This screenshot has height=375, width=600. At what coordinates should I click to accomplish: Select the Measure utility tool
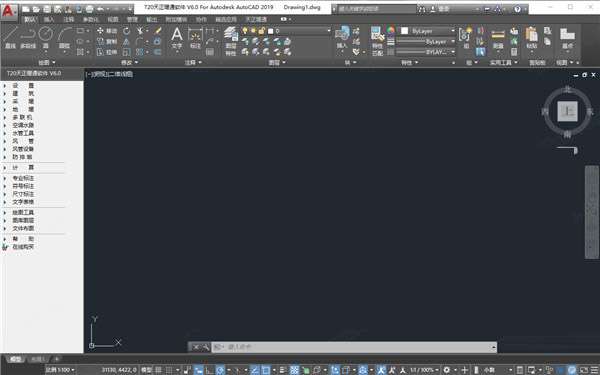point(498,38)
